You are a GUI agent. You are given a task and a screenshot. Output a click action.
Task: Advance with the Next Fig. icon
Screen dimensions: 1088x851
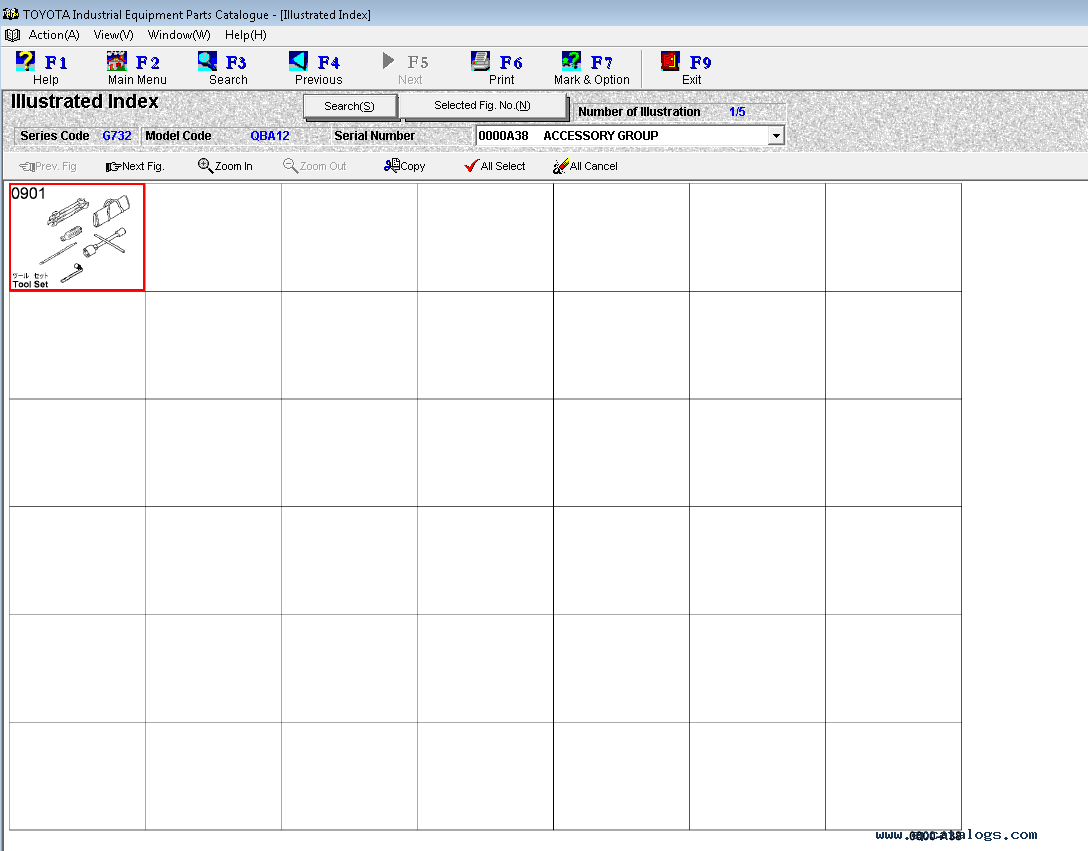point(133,166)
